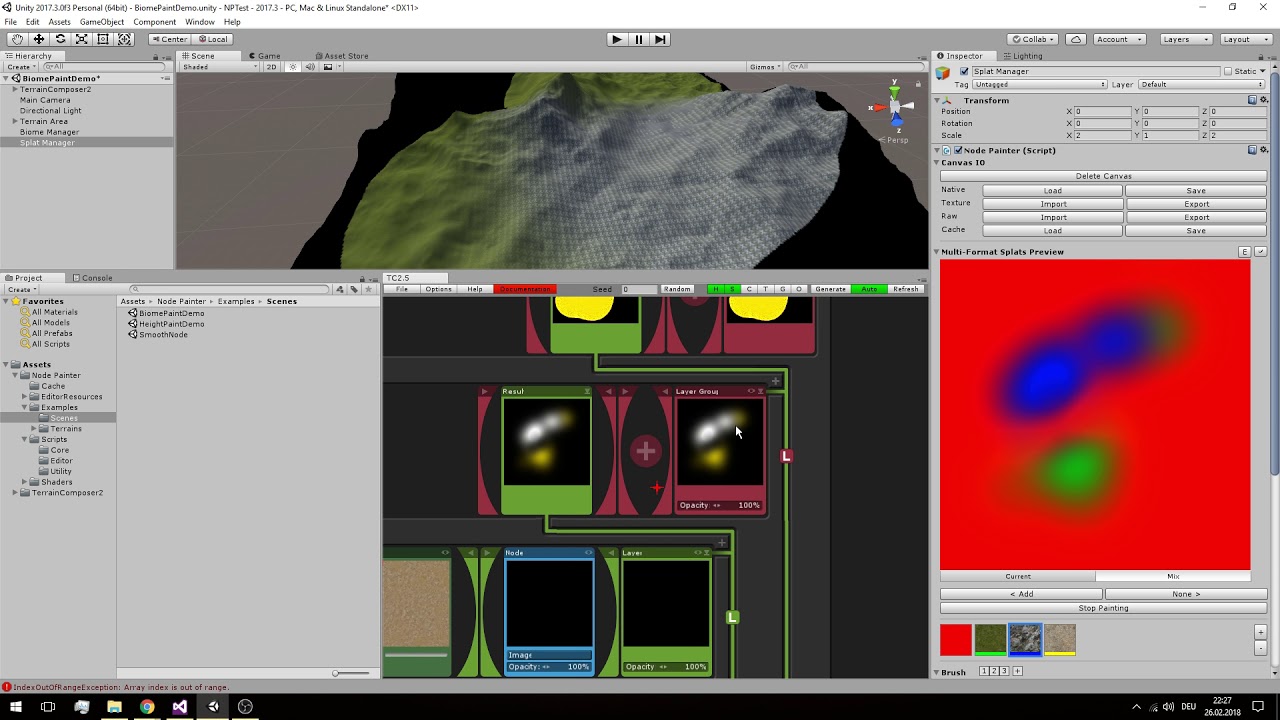Open Node Painter script settings gear
The image size is (1280, 720).
pos(1263,150)
